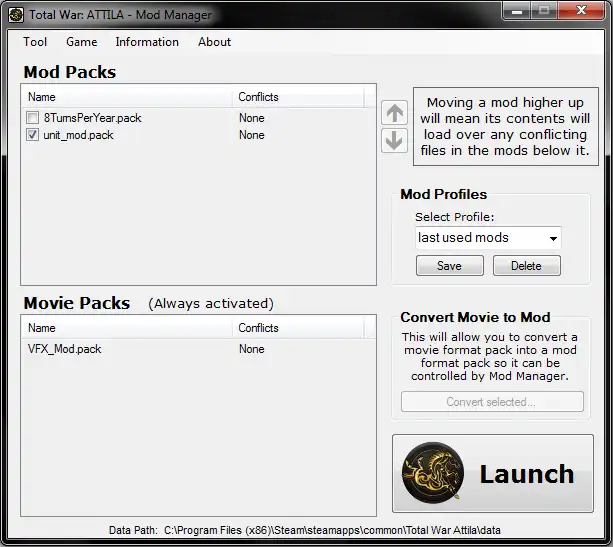Image resolution: width=613 pixels, height=547 pixels.
Task: Select the unit_mod.pack row name
Action: click(78, 135)
